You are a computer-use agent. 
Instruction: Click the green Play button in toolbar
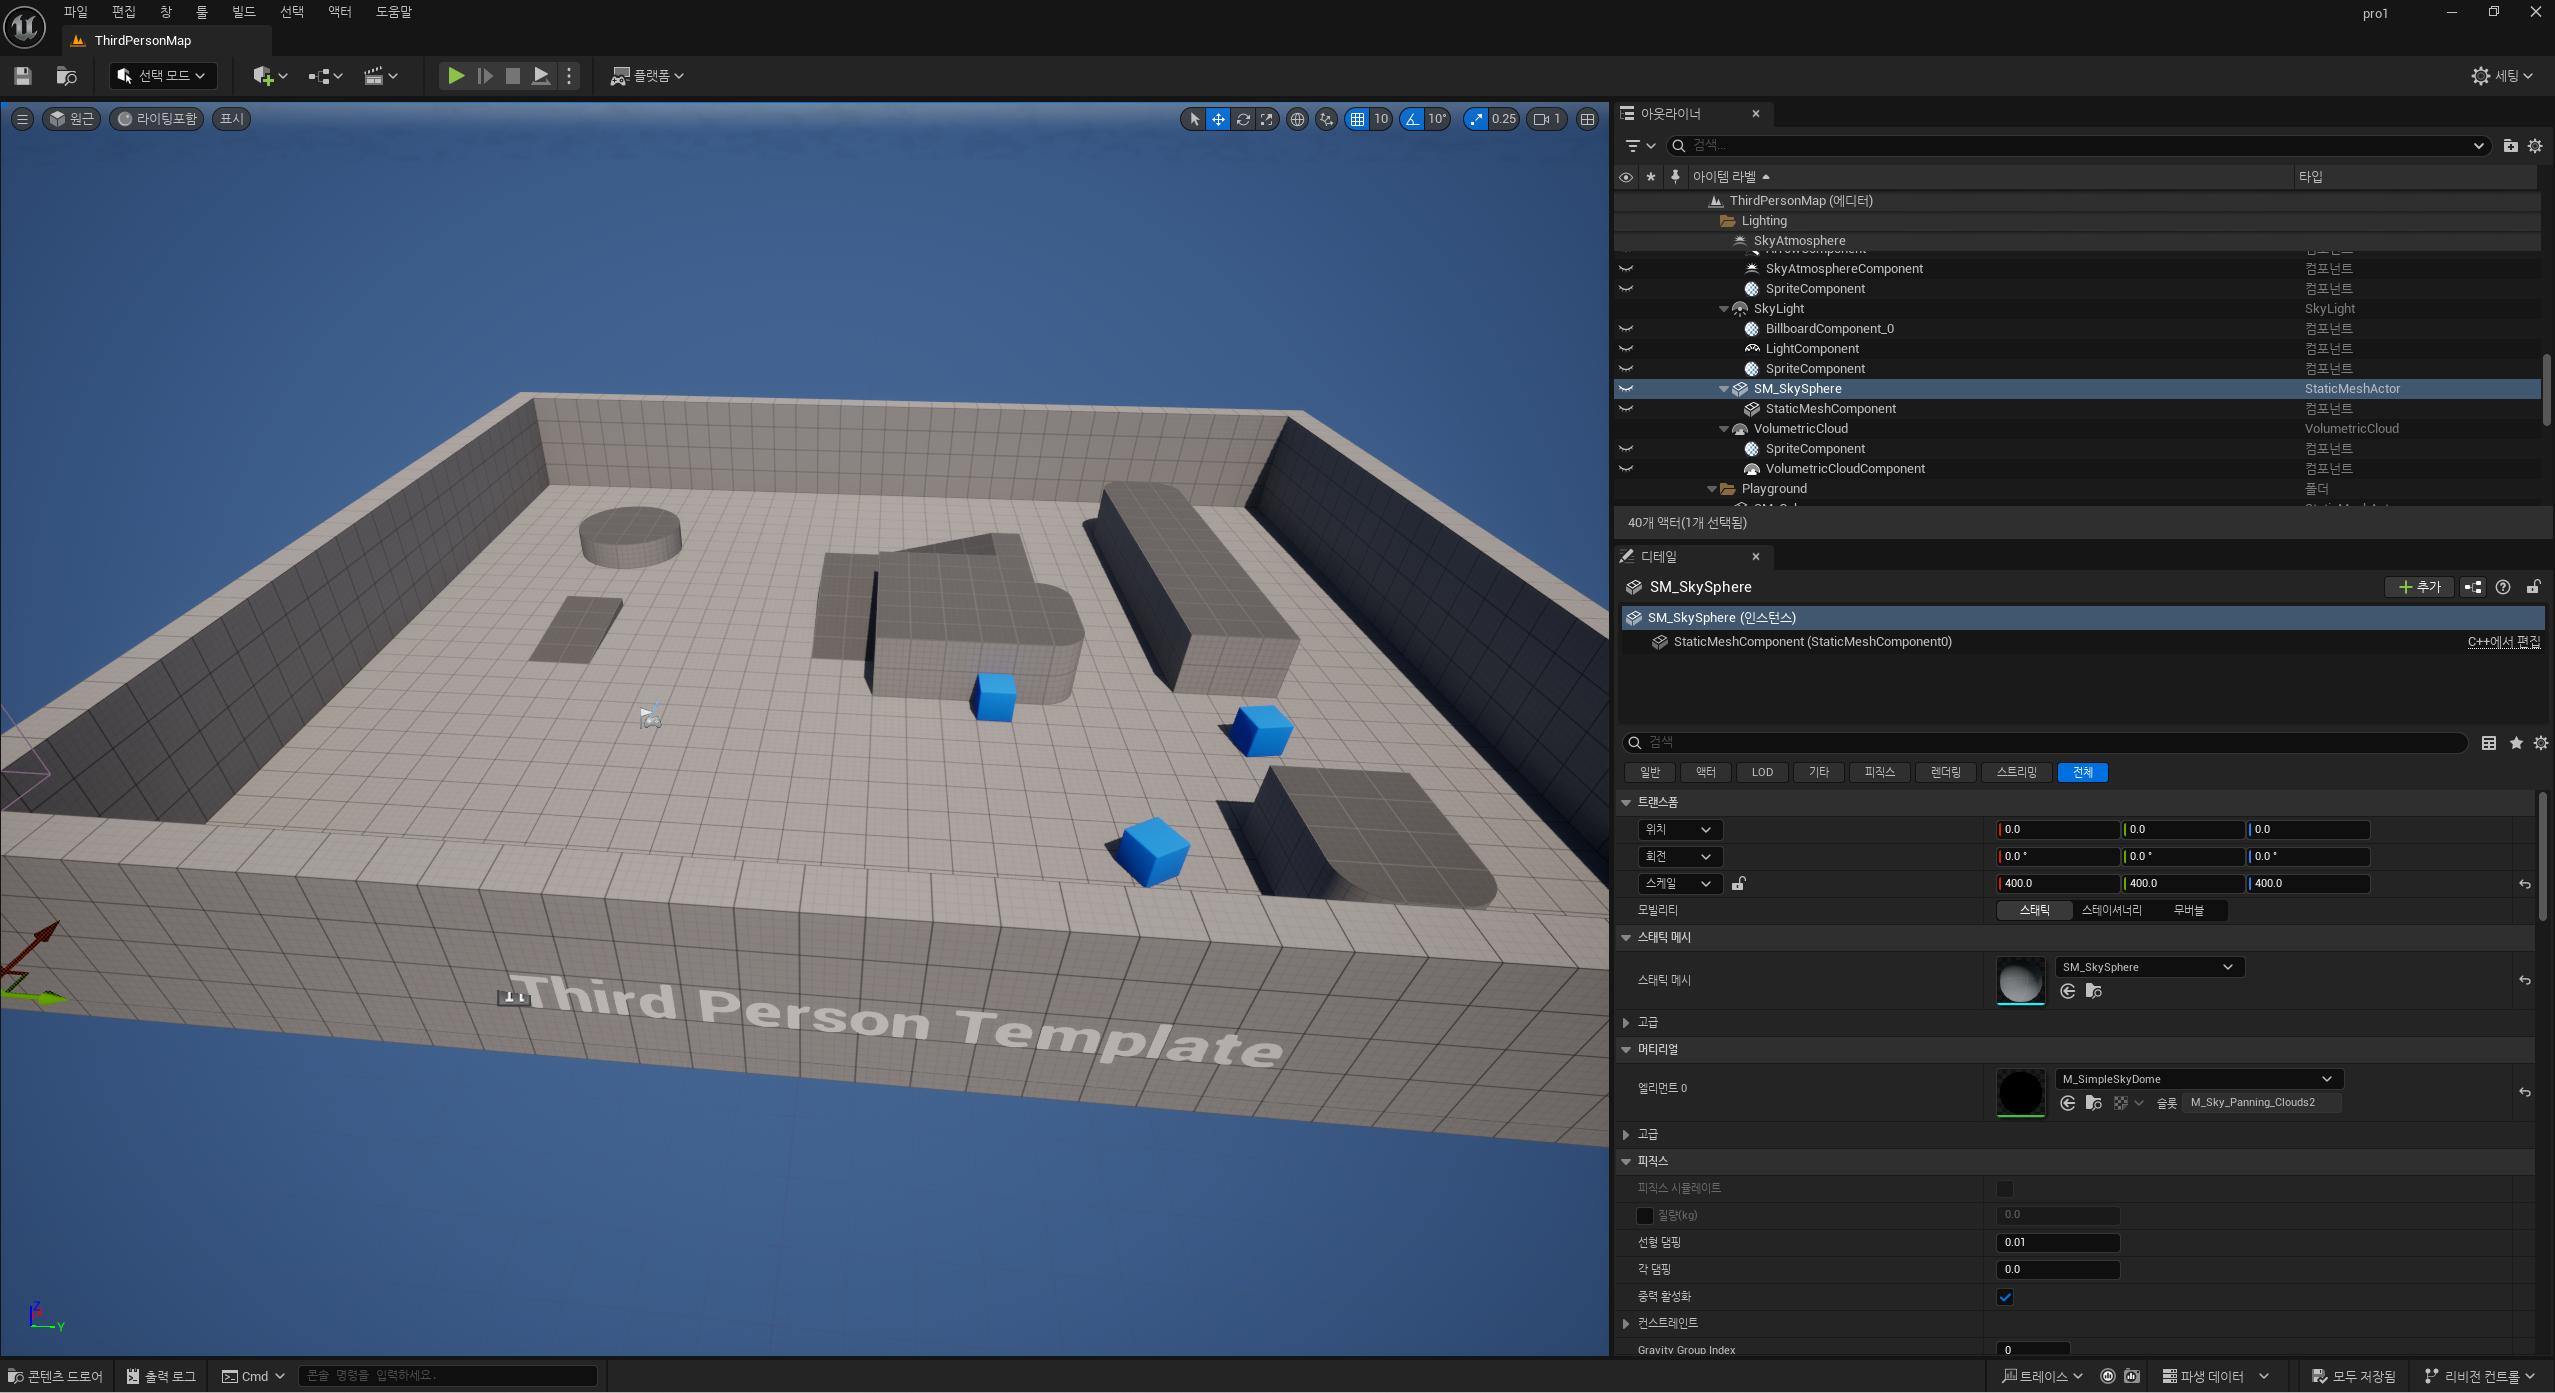point(455,76)
